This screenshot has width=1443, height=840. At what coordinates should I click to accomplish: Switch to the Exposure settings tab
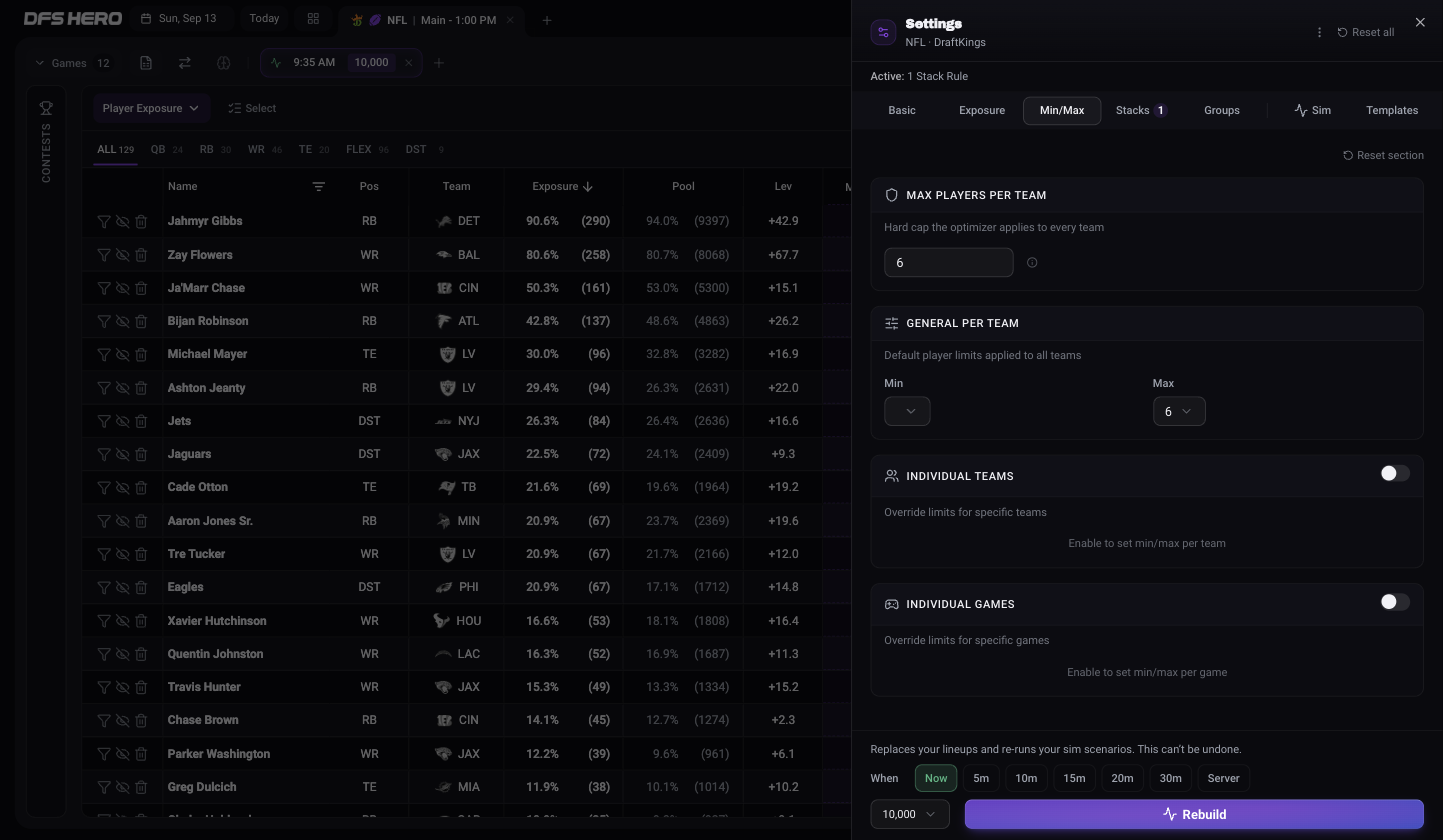pyautogui.click(x=982, y=110)
